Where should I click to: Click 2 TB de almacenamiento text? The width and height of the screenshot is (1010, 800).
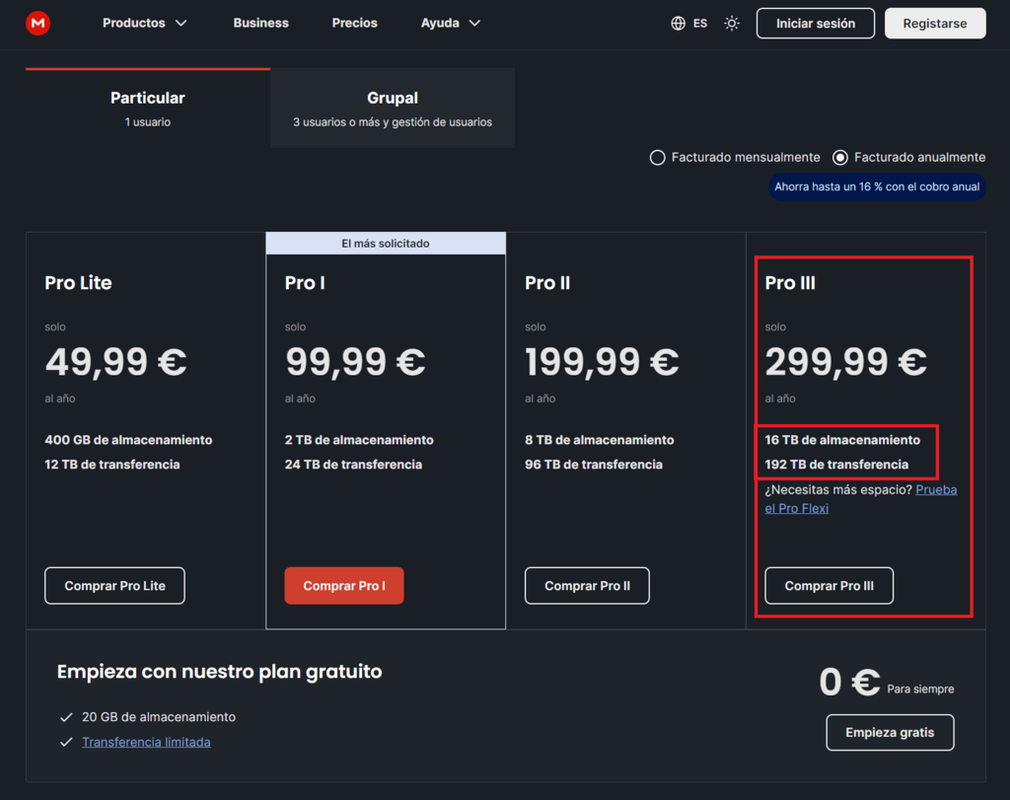coord(359,440)
